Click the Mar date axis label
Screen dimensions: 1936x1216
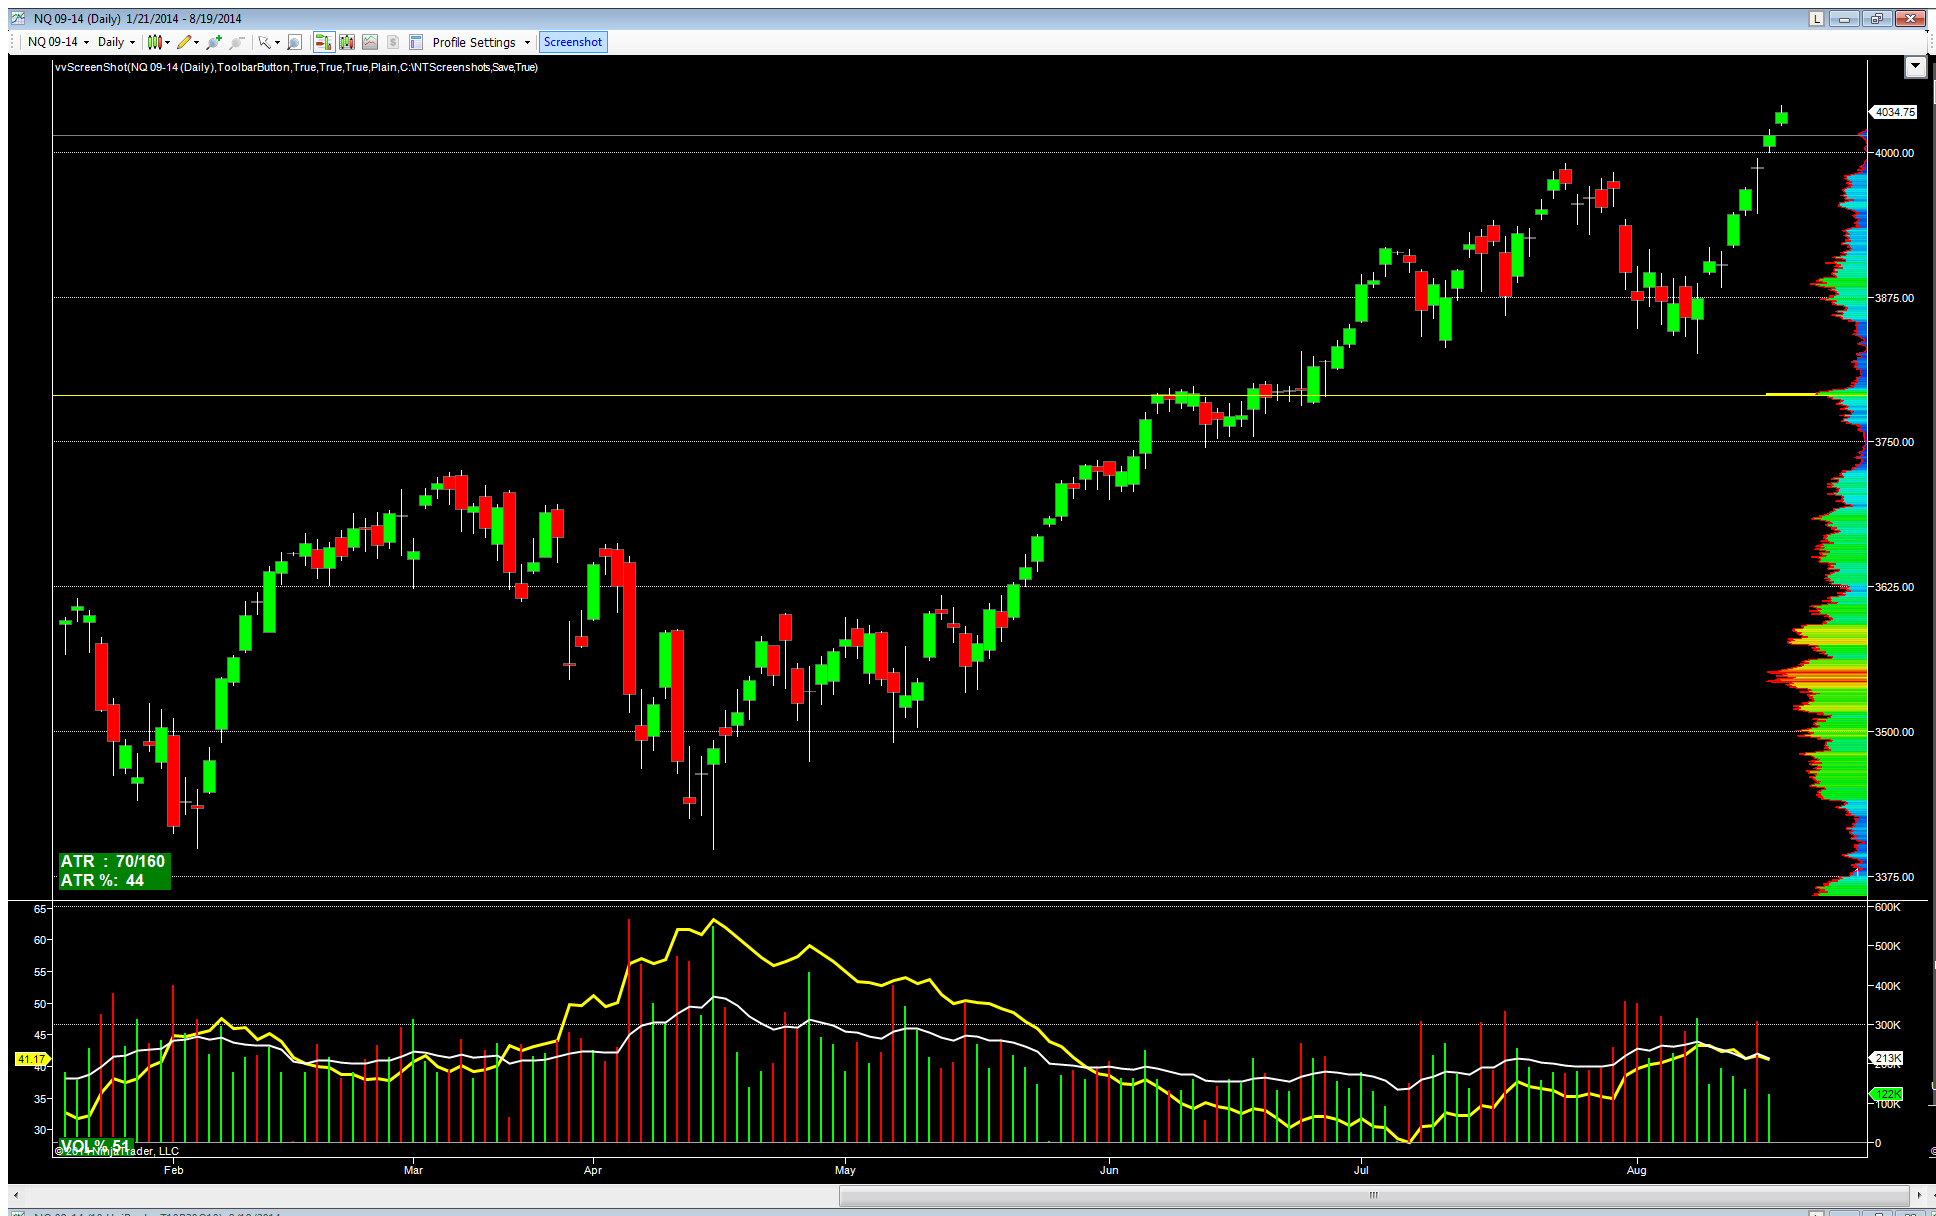pos(413,1170)
